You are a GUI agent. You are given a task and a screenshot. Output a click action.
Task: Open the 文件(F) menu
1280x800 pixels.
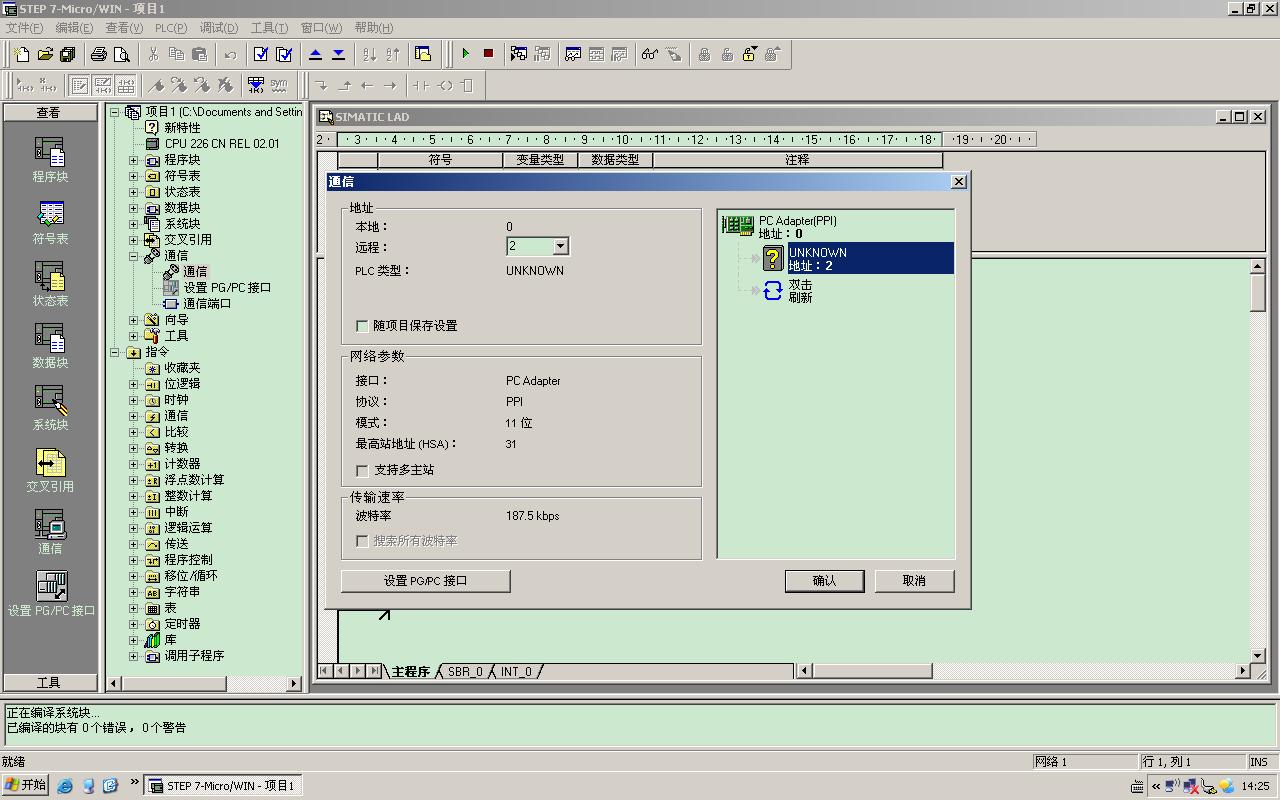coord(25,28)
